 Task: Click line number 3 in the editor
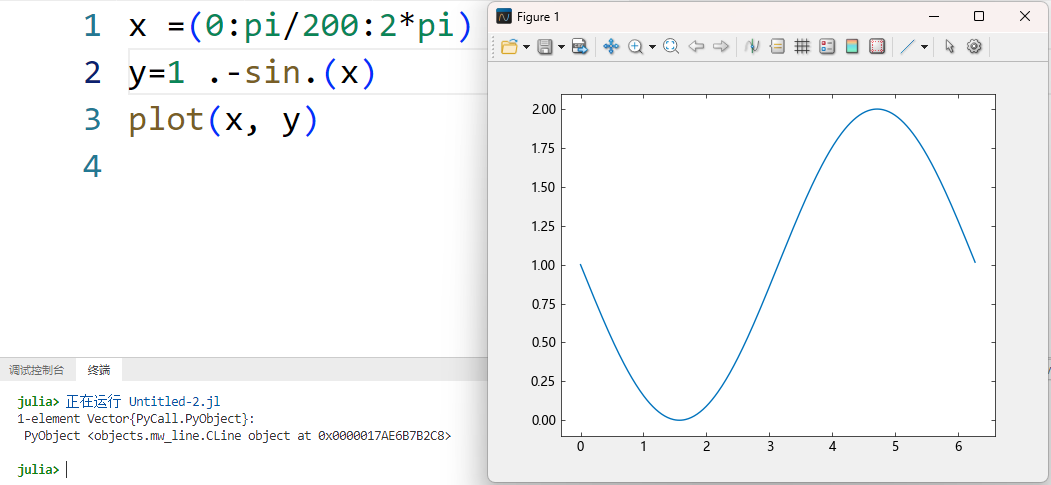click(92, 119)
